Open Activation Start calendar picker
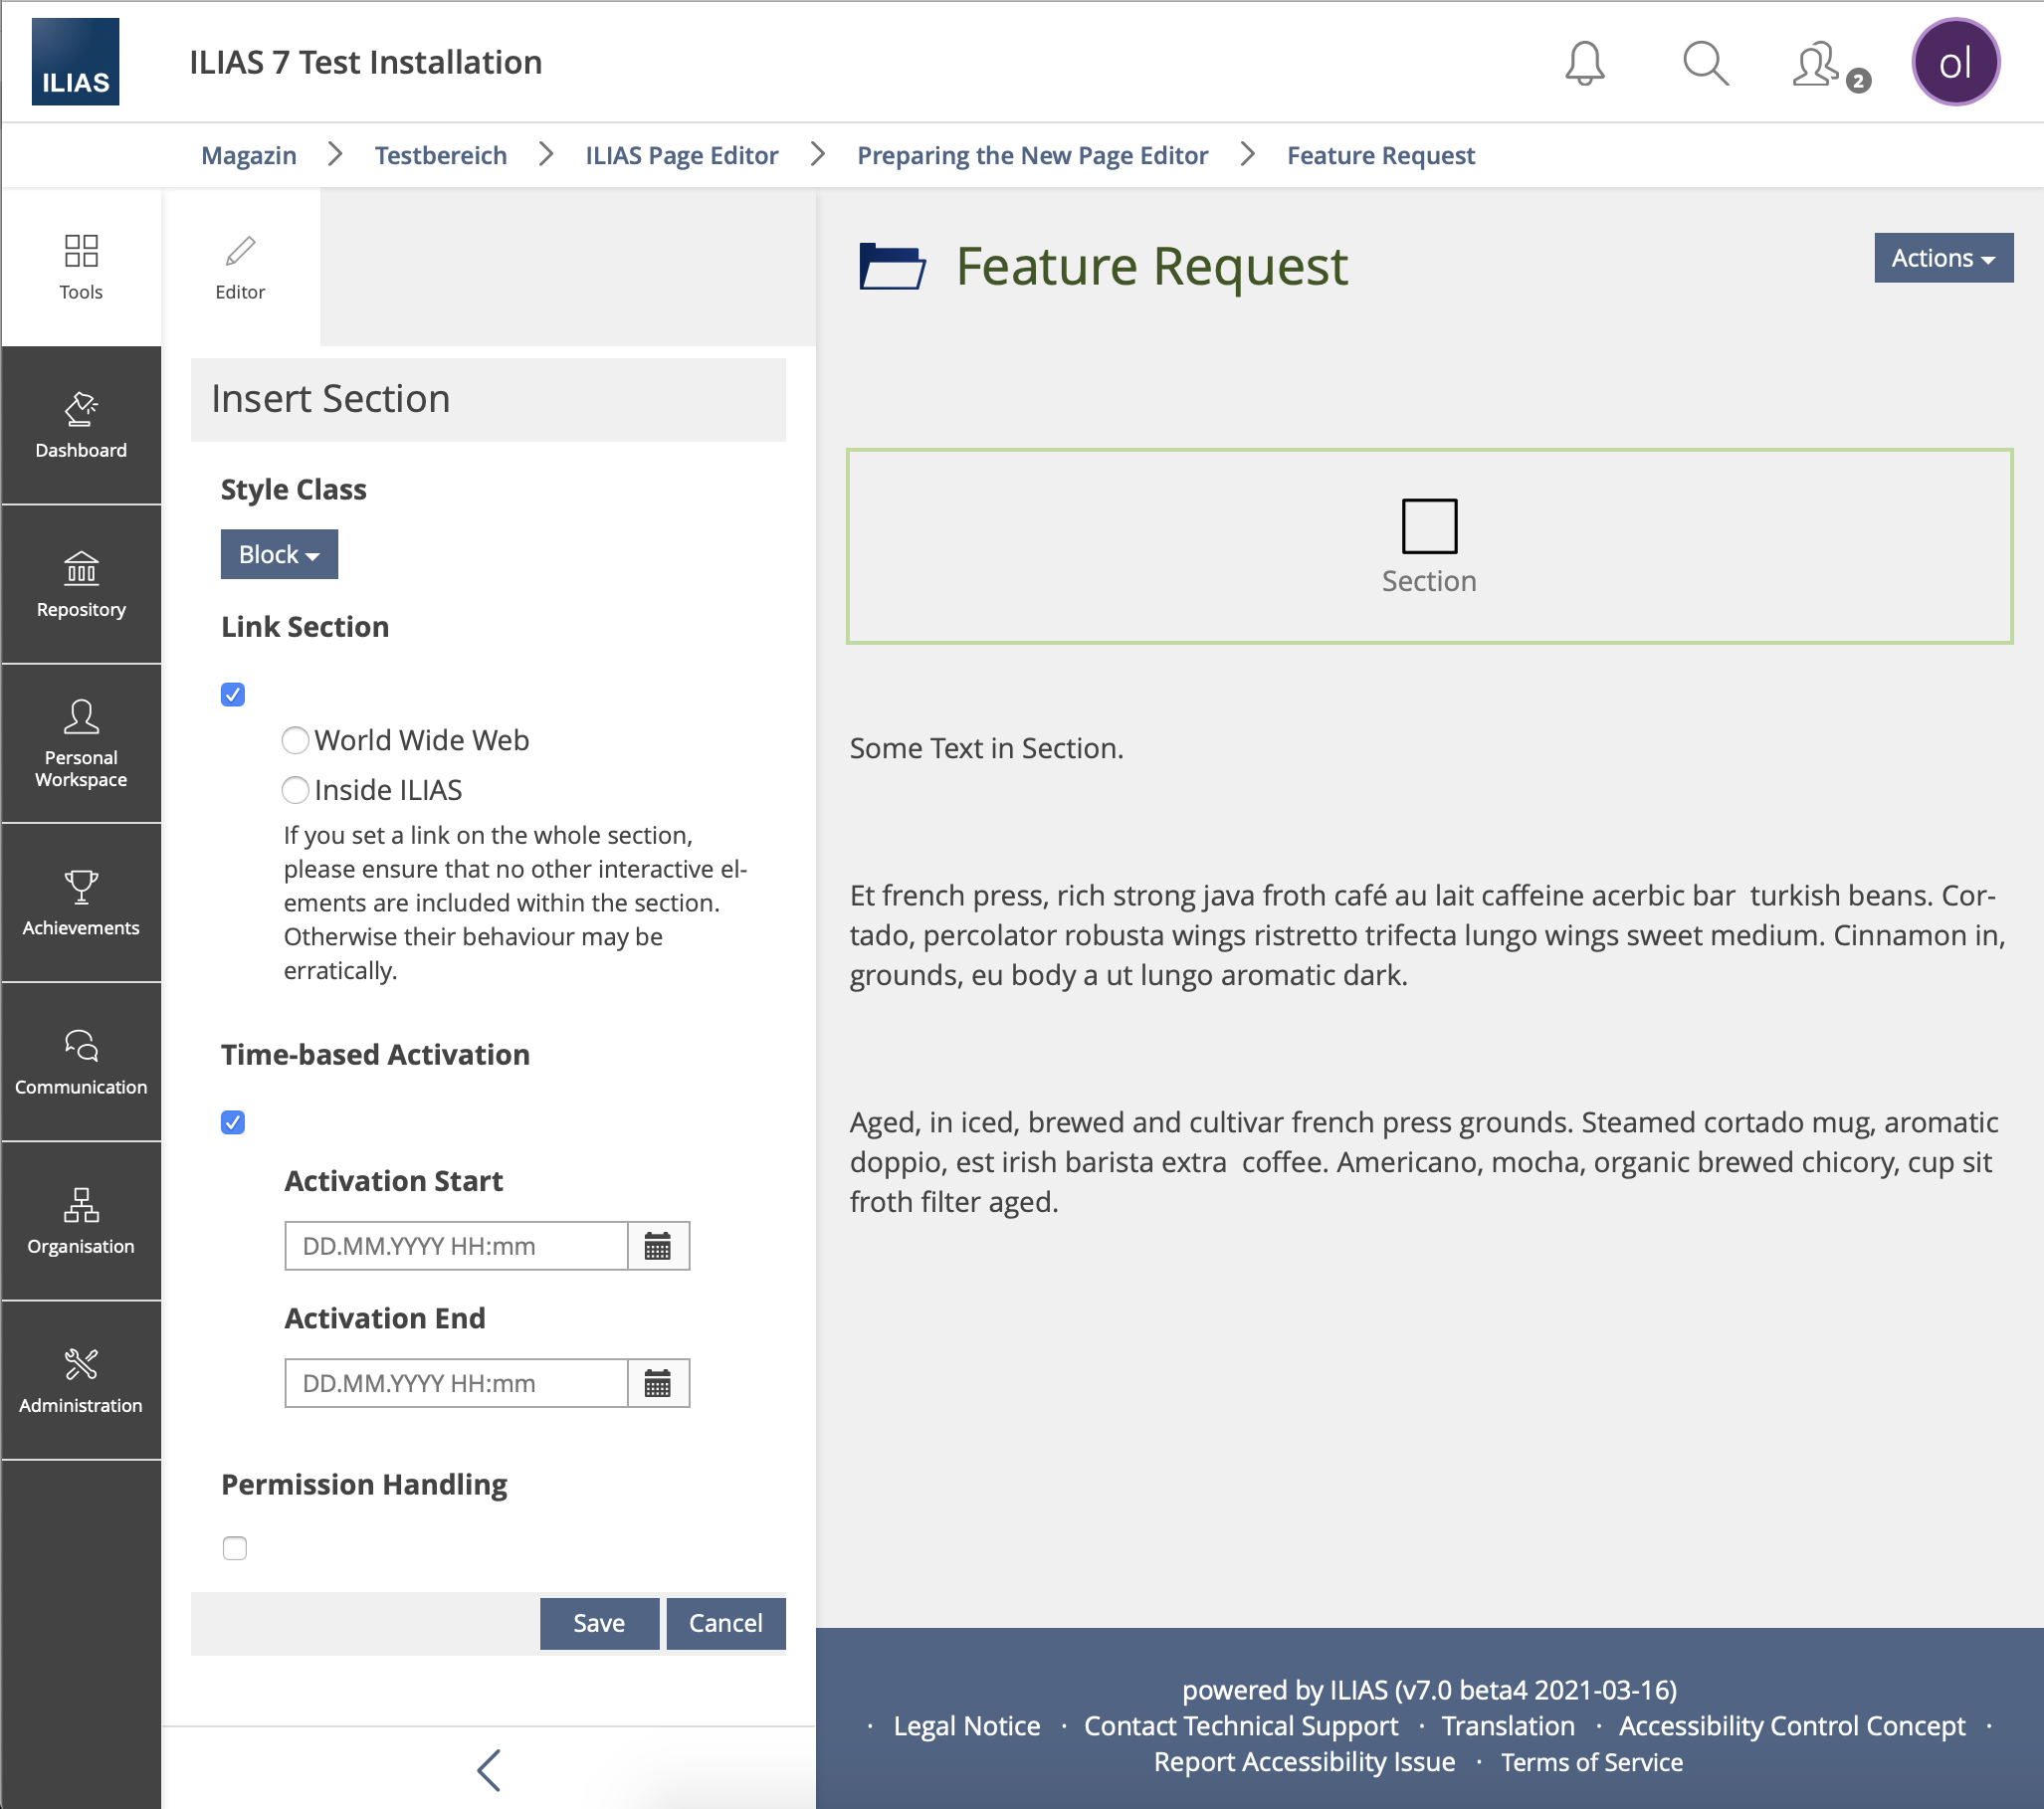The image size is (2044, 1809). click(657, 1246)
